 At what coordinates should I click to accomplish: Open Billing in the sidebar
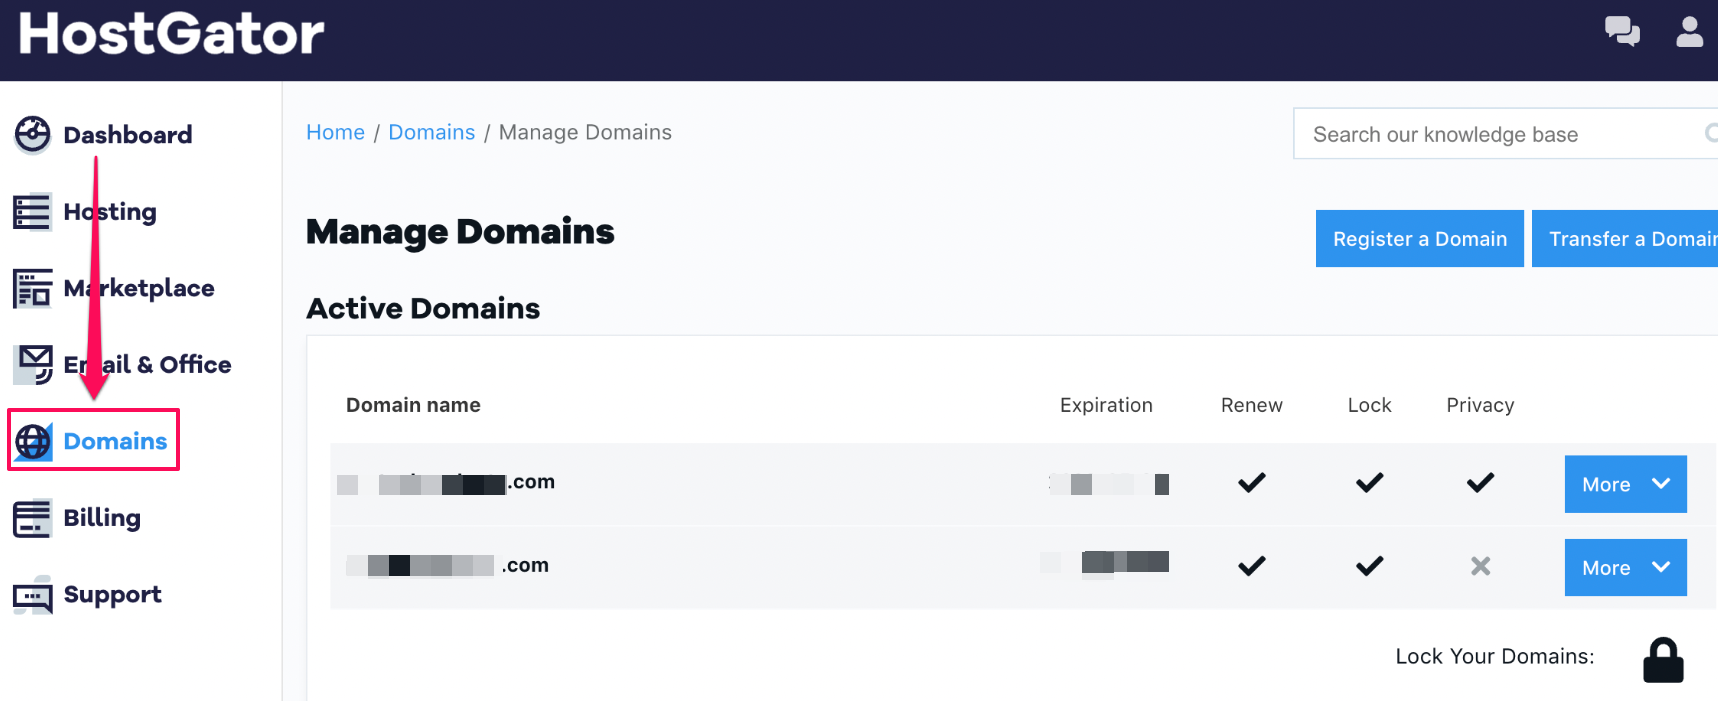pos(102,518)
